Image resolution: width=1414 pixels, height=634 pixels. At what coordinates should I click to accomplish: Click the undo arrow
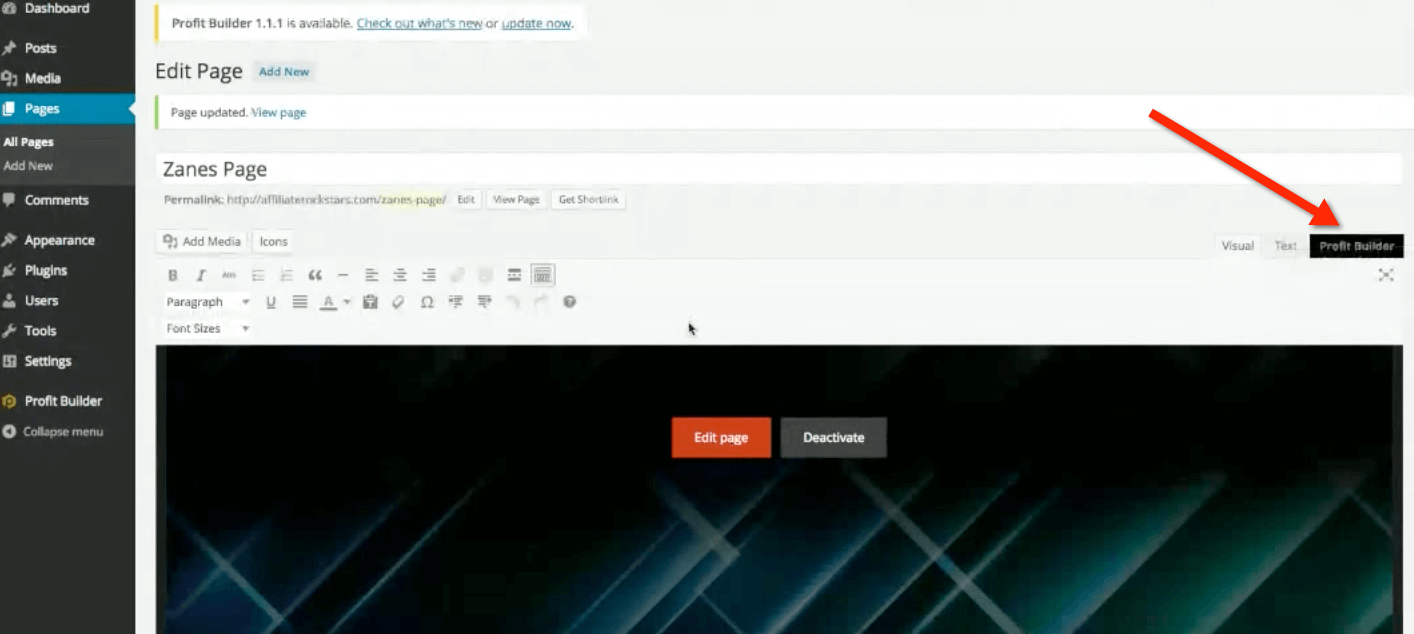point(513,302)
